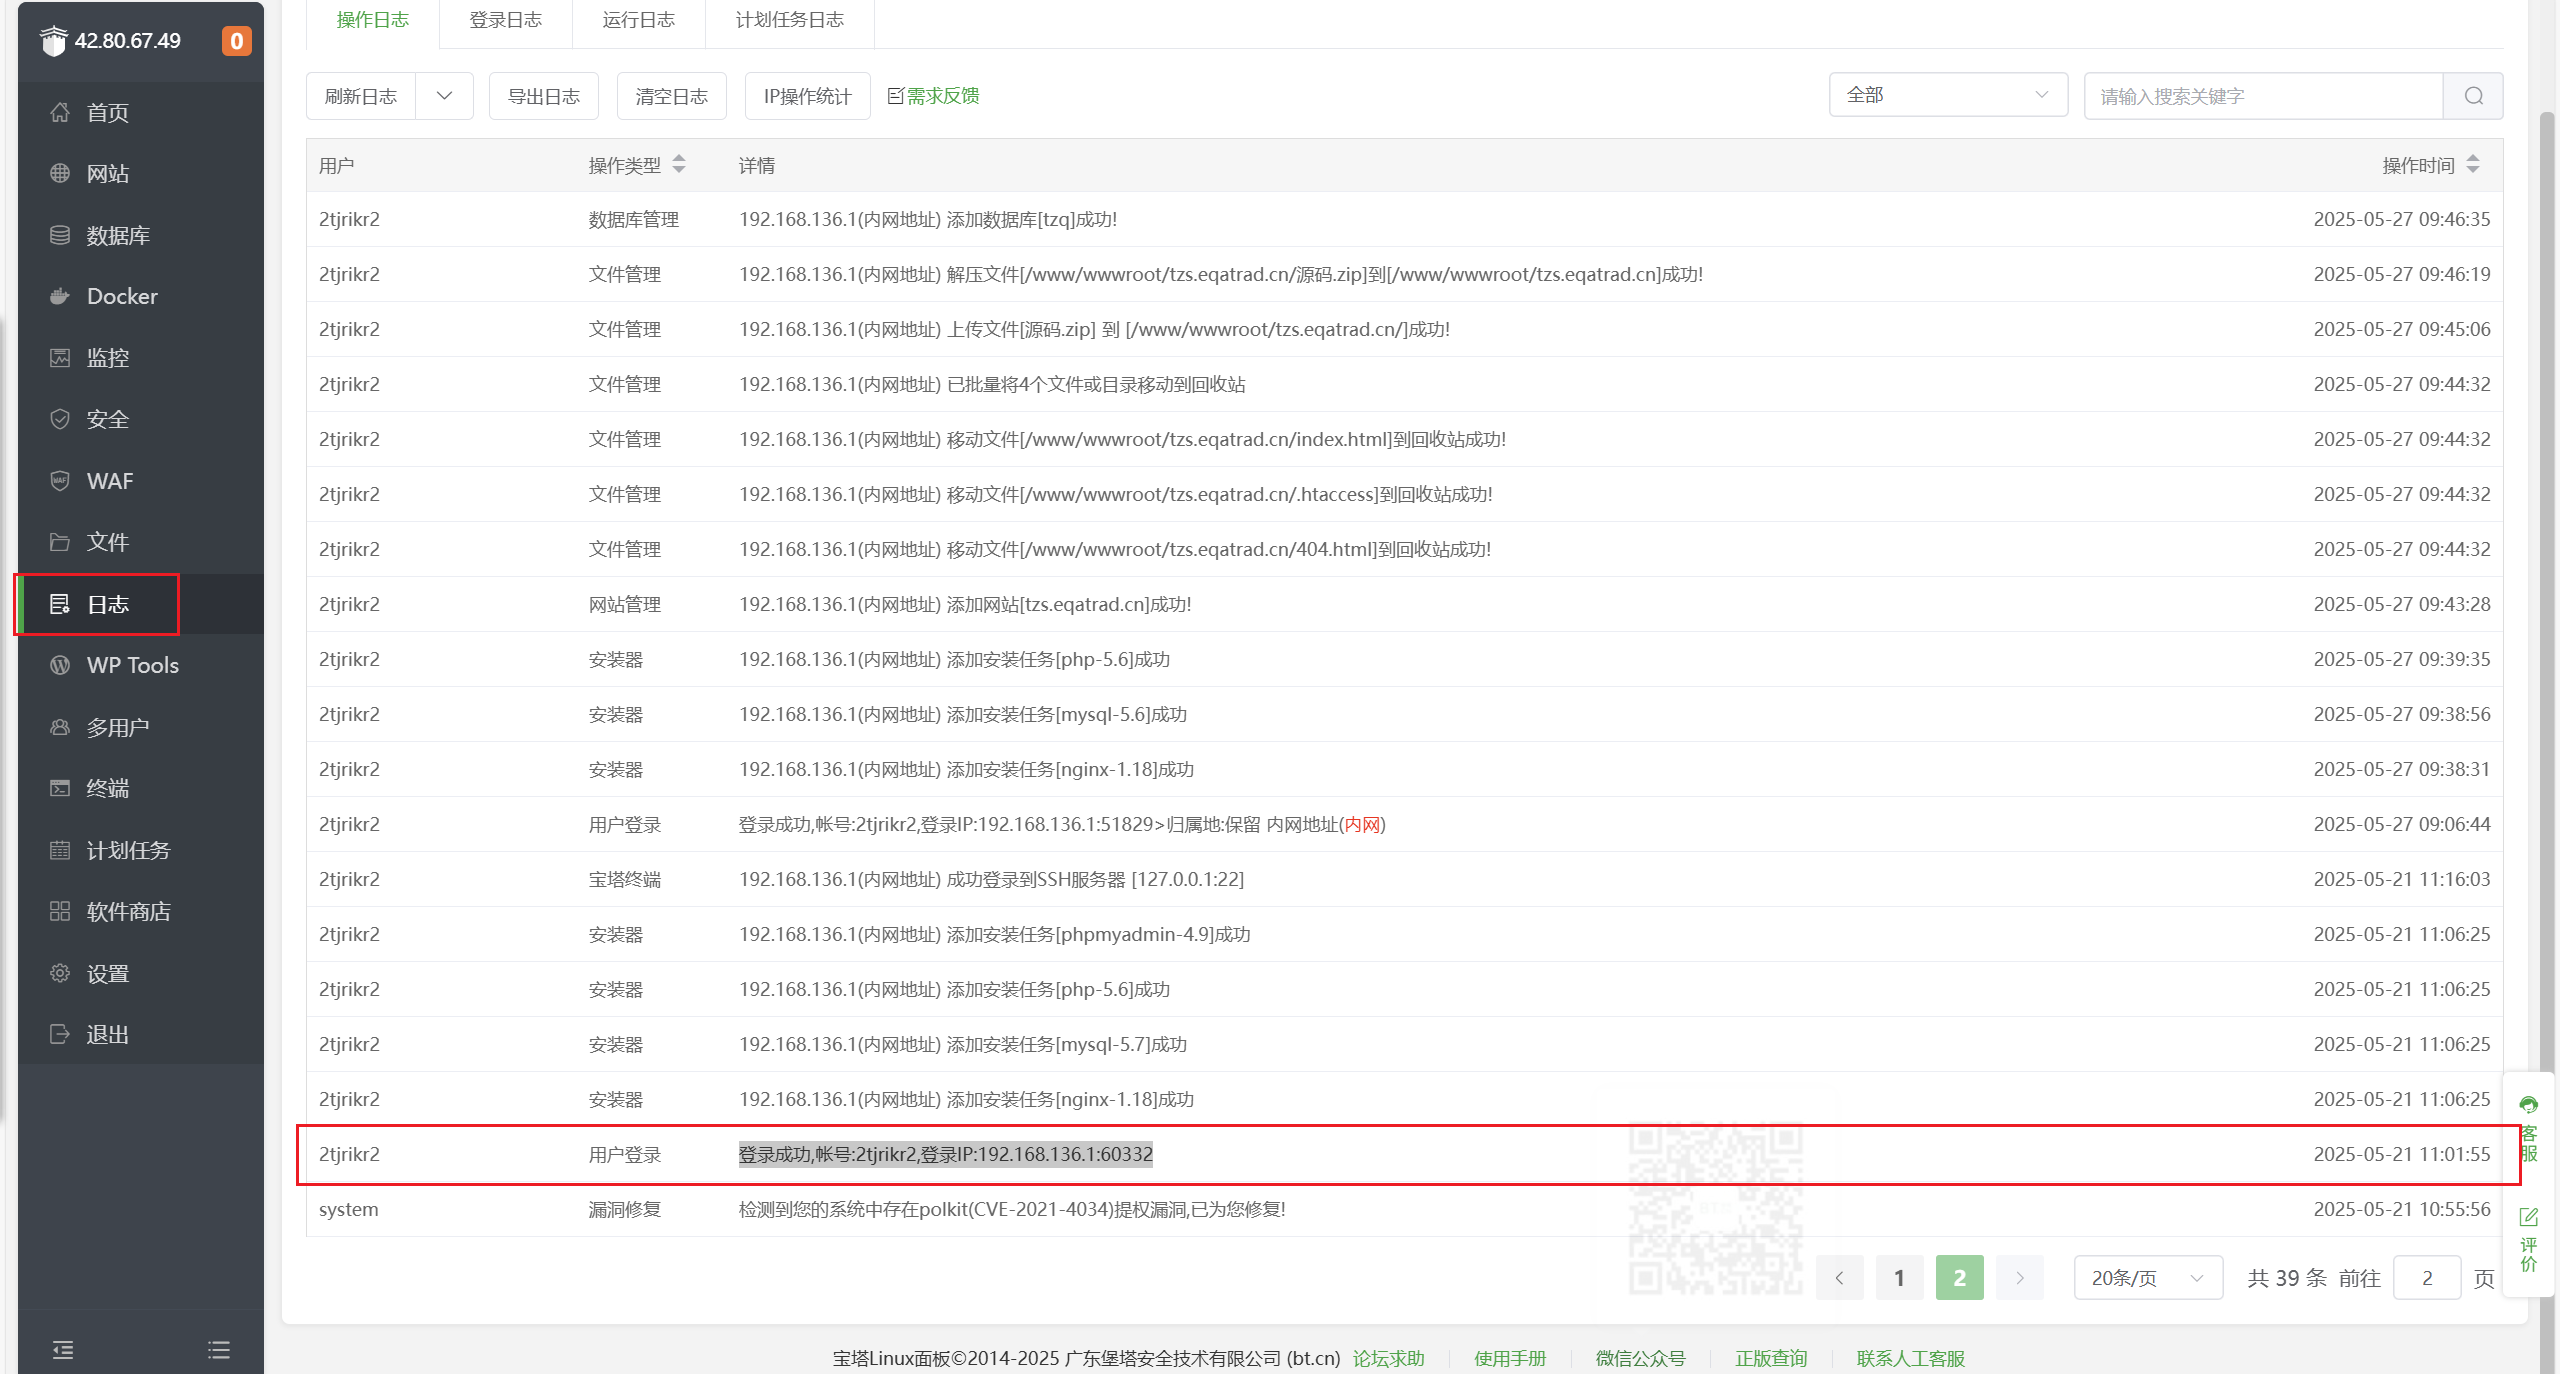
Task: Open the 全部 filter dropdown
Action: pyautogui.click(x=1947, y=95)
